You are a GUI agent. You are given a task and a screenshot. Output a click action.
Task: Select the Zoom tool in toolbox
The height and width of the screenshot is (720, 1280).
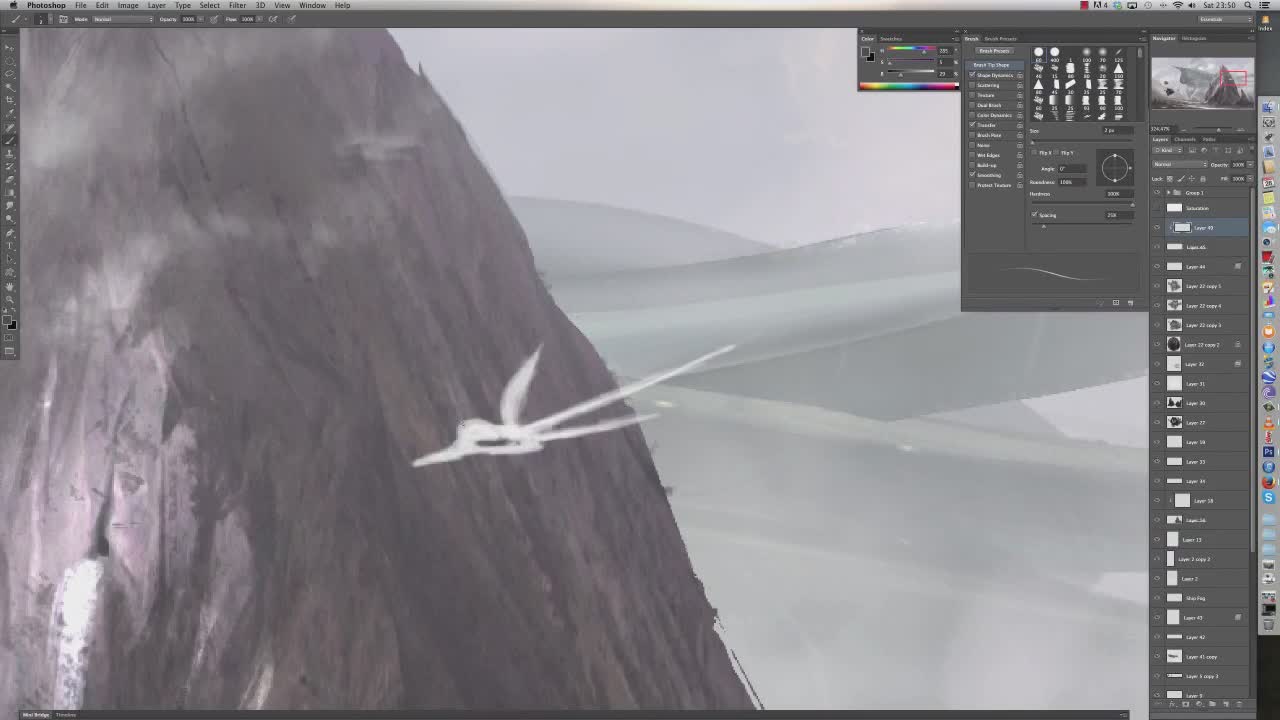[x=10, y=298]
